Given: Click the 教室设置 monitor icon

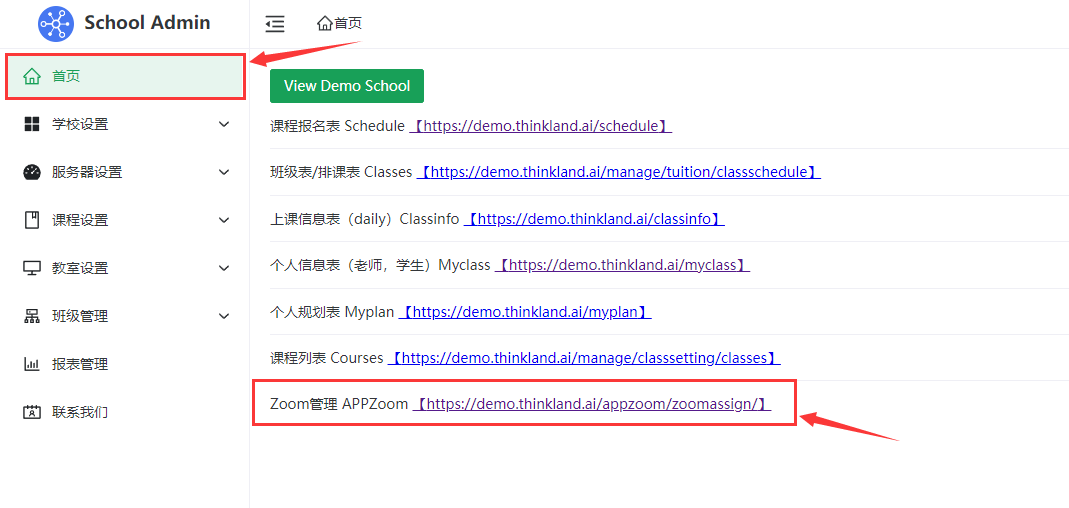Looking at the screenshot, I should click(32, 268).
